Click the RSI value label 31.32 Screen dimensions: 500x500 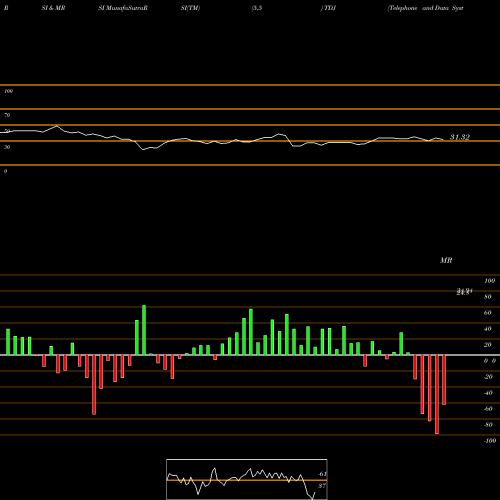pos(460,137)
